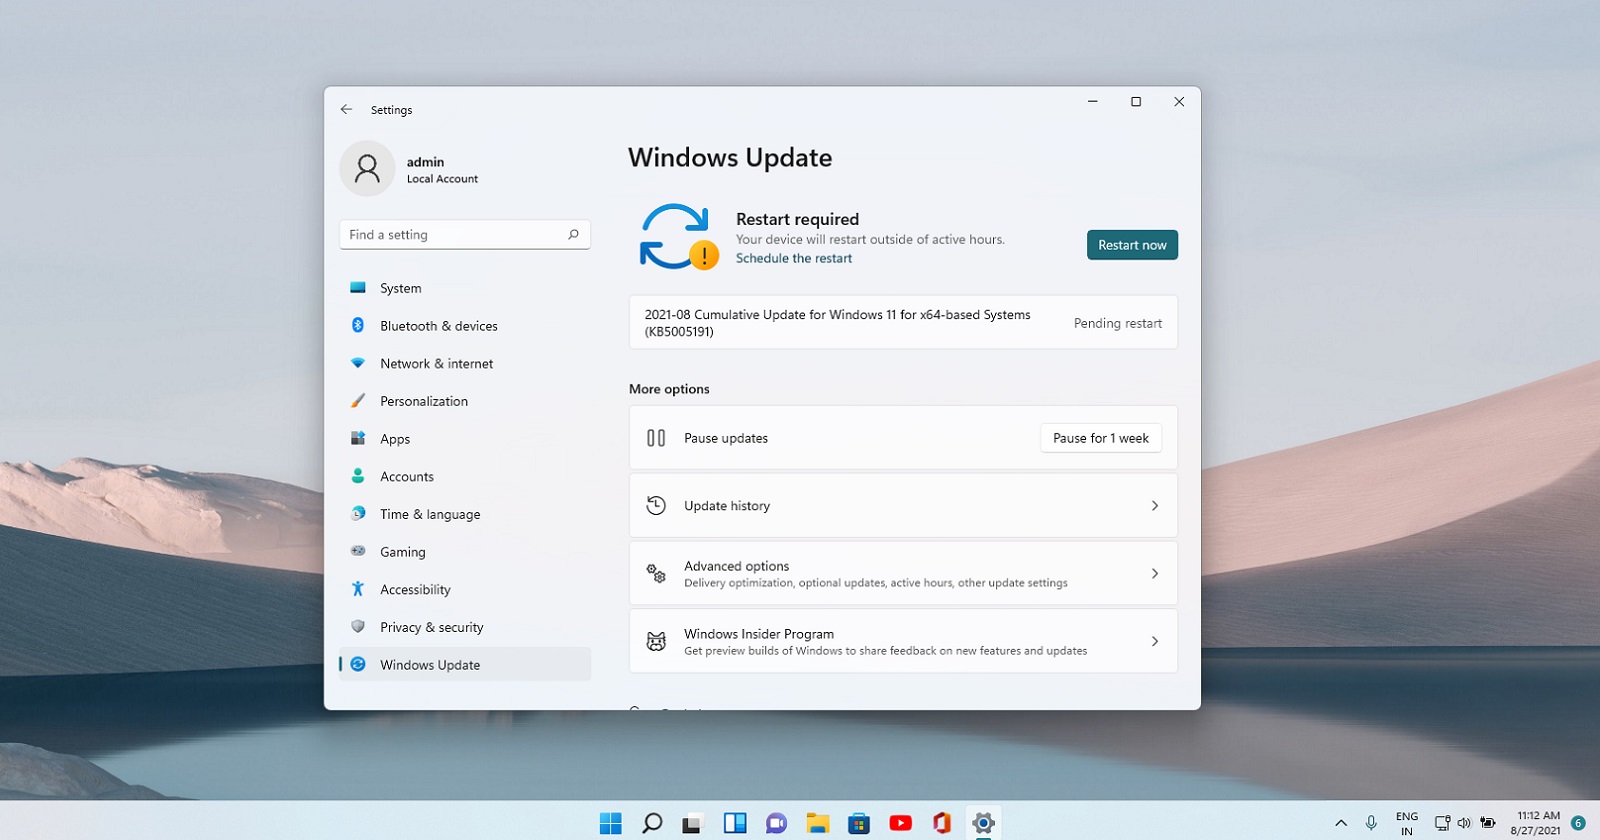This screenshot has height=840, width=1600.
Task: Launch File Explorer from taskbar
Action: click(818, 823)
